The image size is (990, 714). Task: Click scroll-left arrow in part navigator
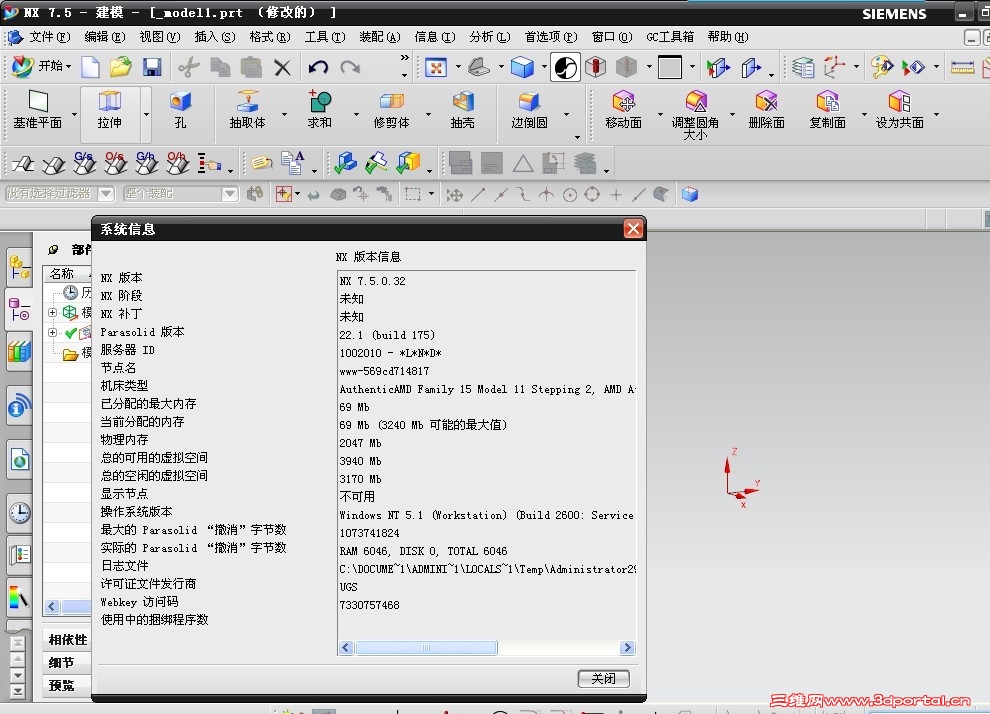52,607
